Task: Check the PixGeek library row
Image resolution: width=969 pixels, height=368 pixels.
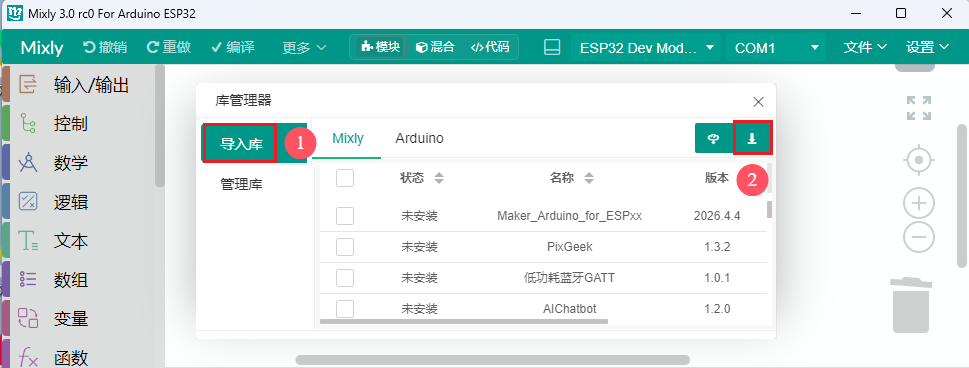Action: (345, 247)
